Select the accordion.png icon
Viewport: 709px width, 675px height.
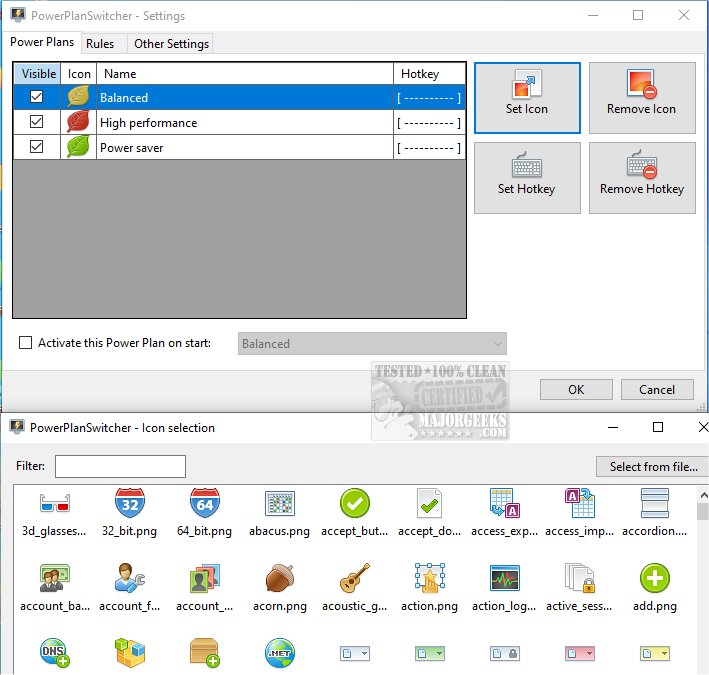654,503
